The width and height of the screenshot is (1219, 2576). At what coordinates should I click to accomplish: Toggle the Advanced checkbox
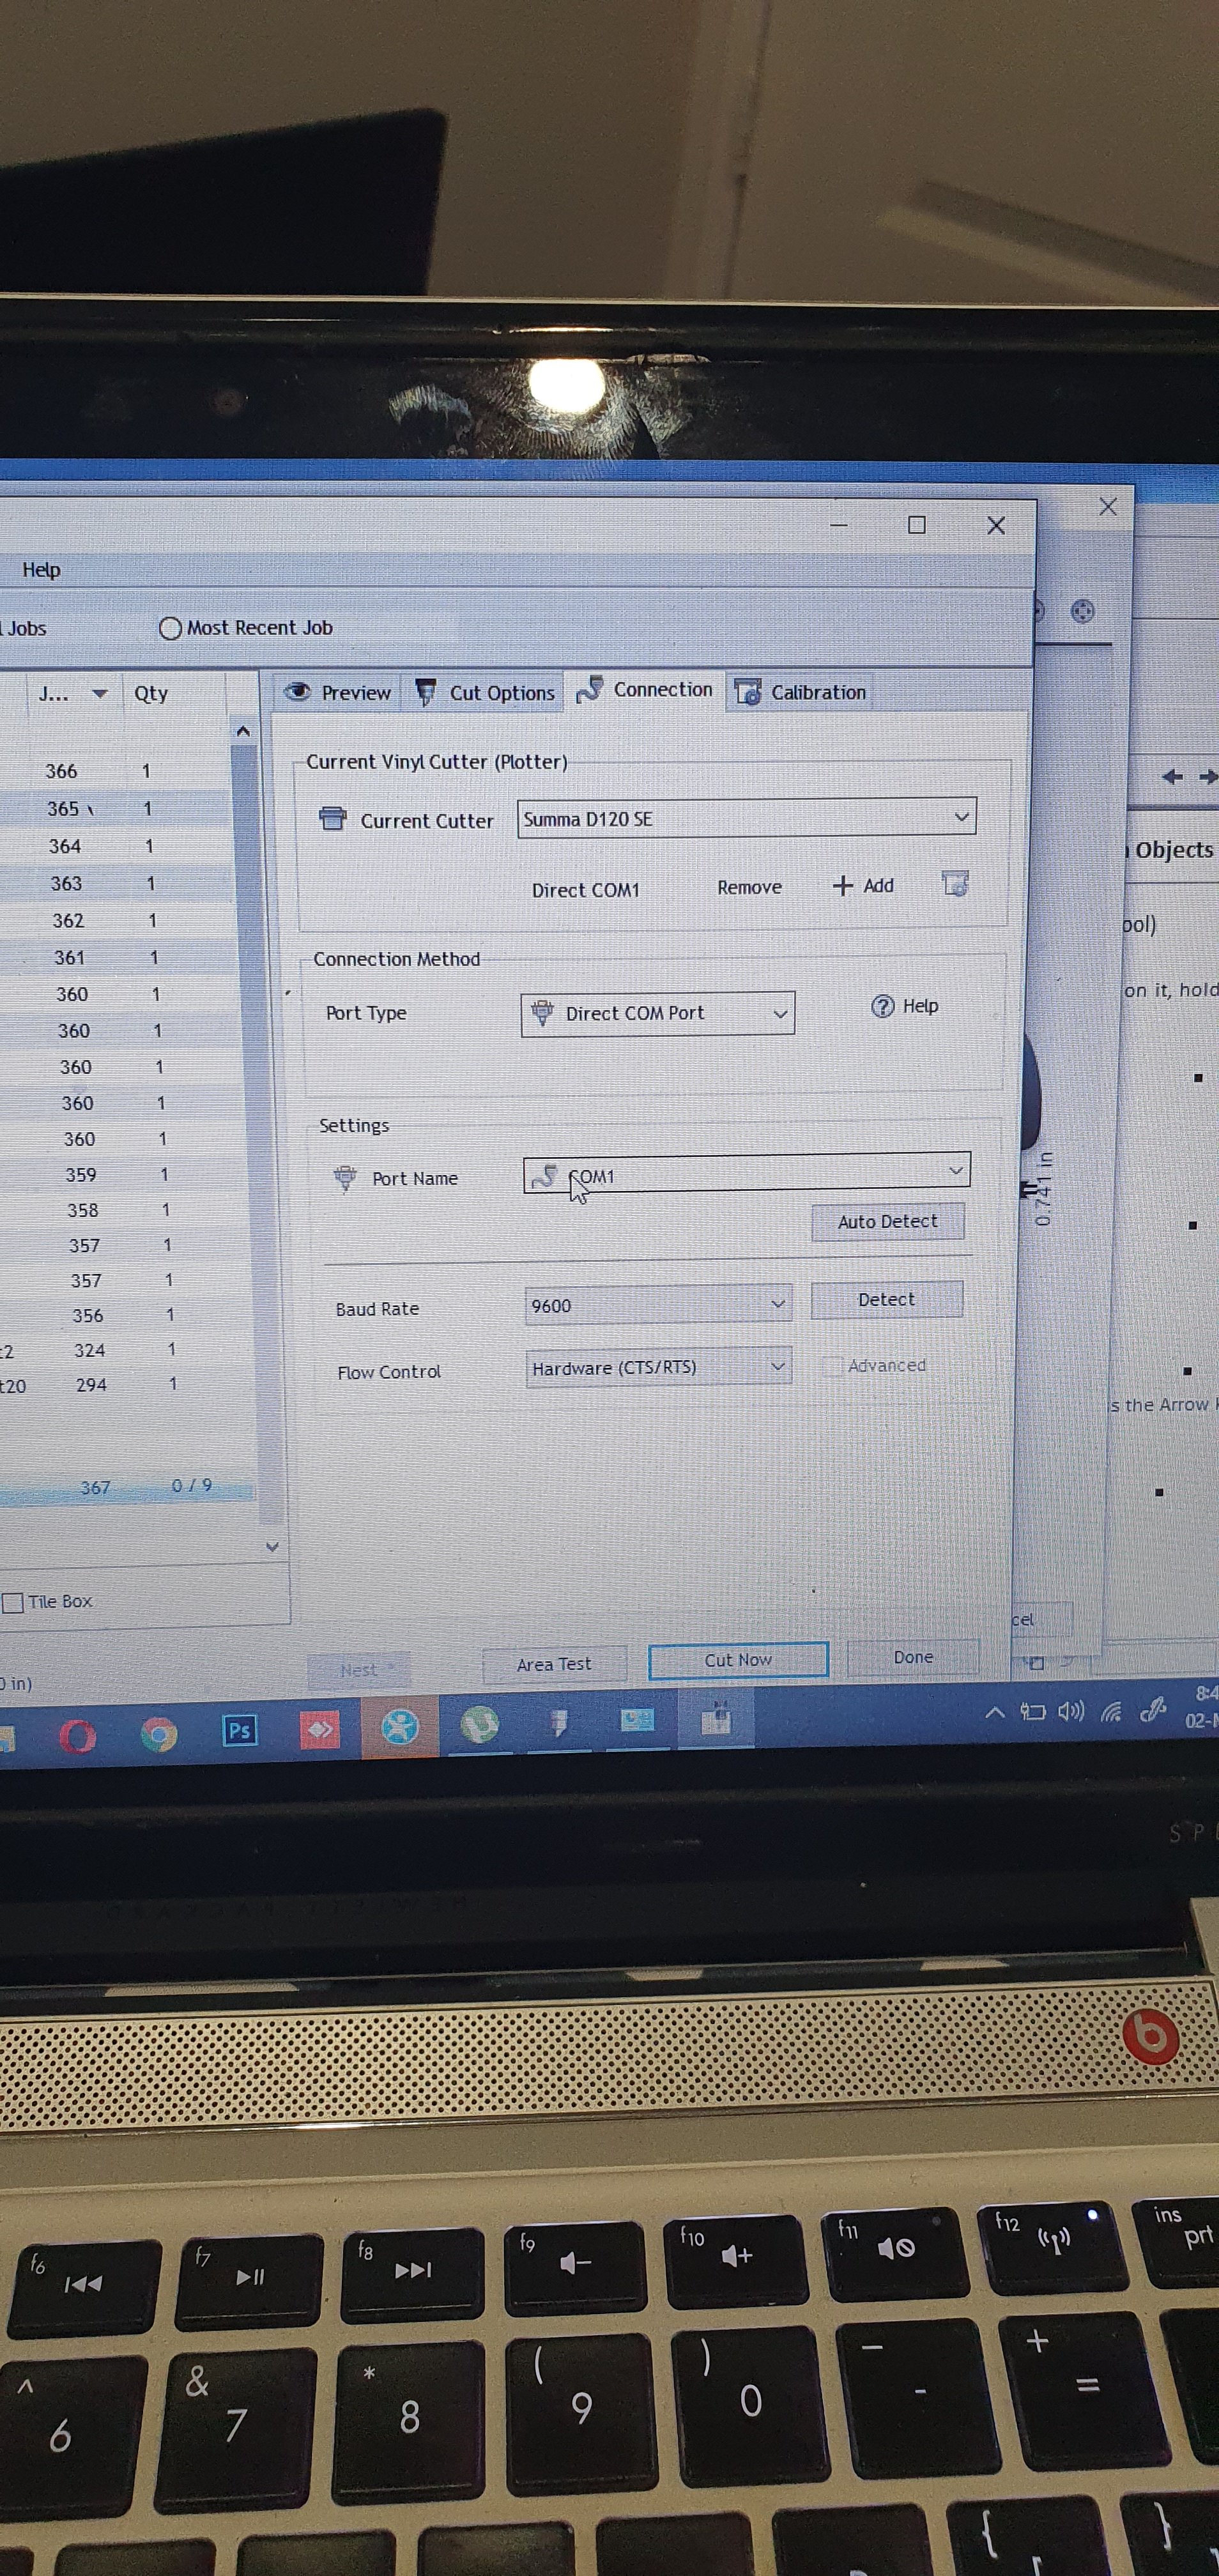click(832, 1366)
